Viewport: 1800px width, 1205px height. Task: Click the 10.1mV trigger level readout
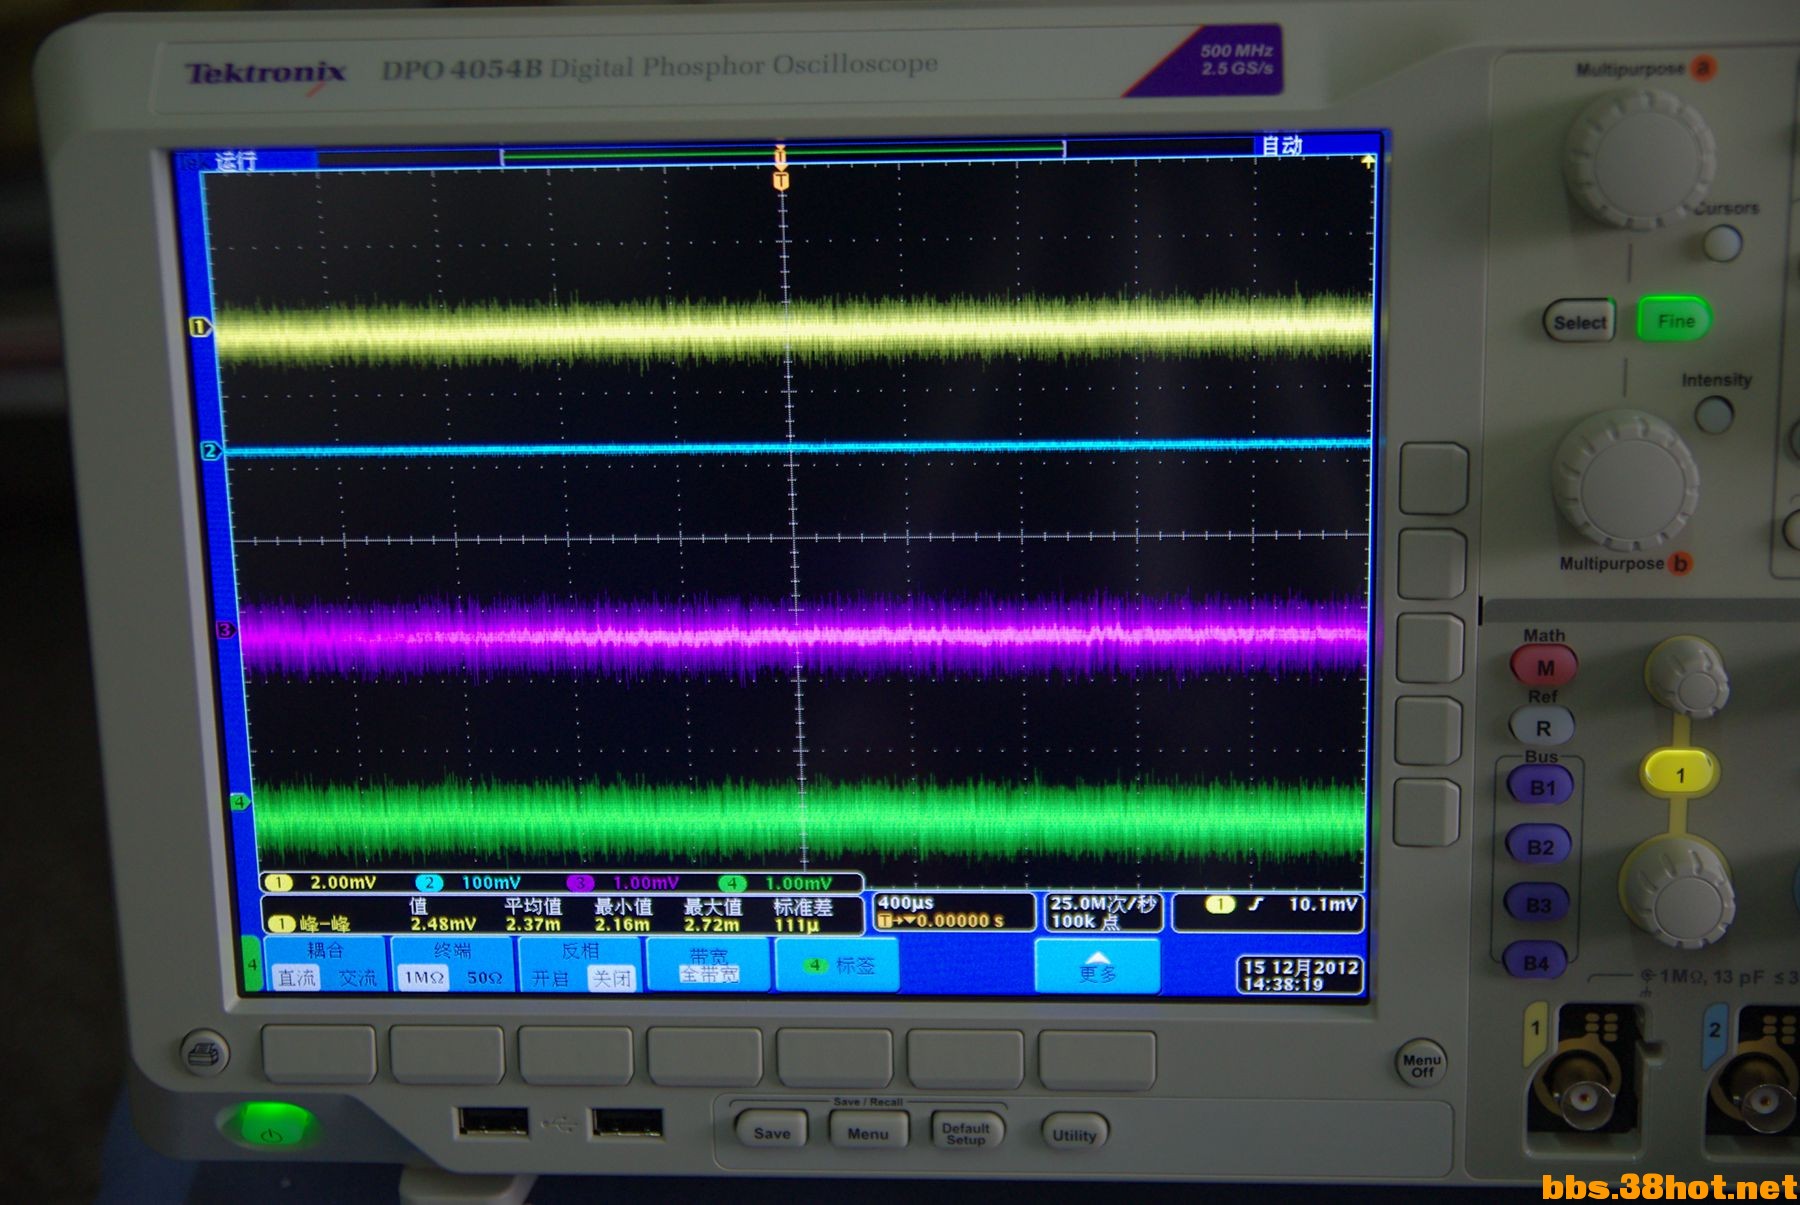[1322, 904]
